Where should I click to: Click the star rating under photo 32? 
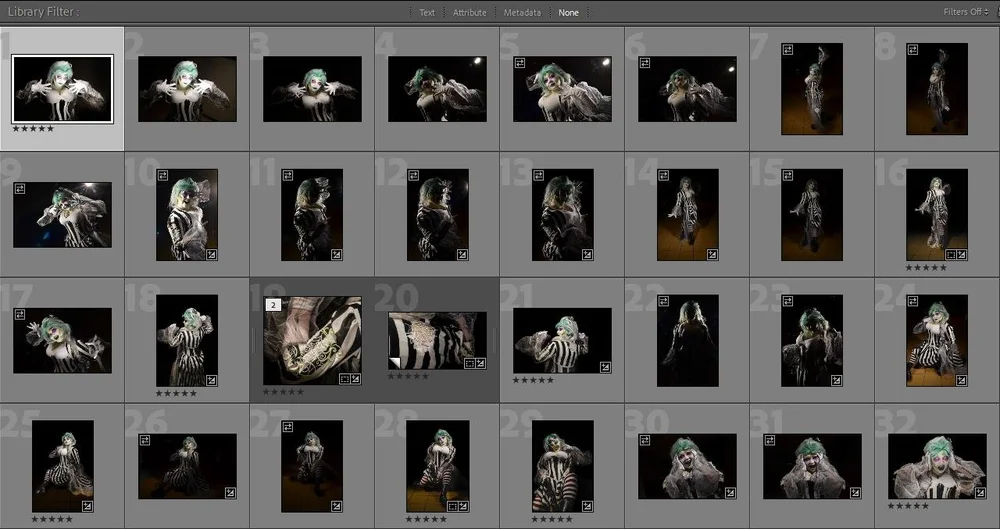point(908,505)
